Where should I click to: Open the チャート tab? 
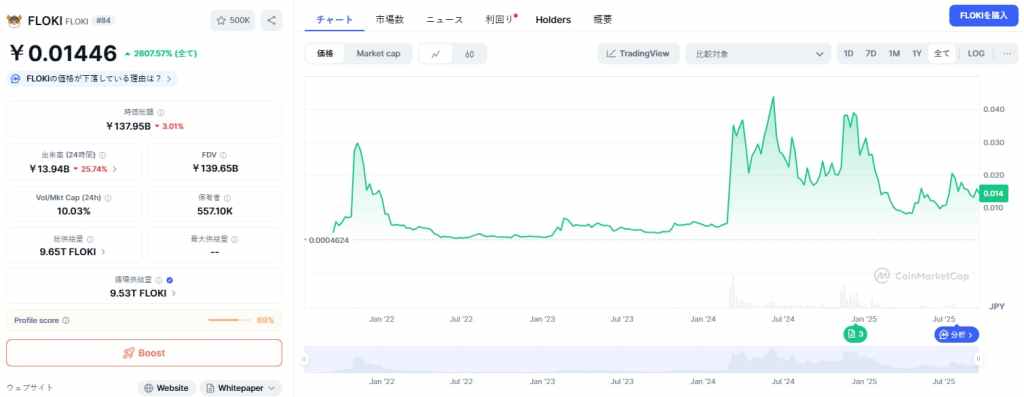click(334, 20)
